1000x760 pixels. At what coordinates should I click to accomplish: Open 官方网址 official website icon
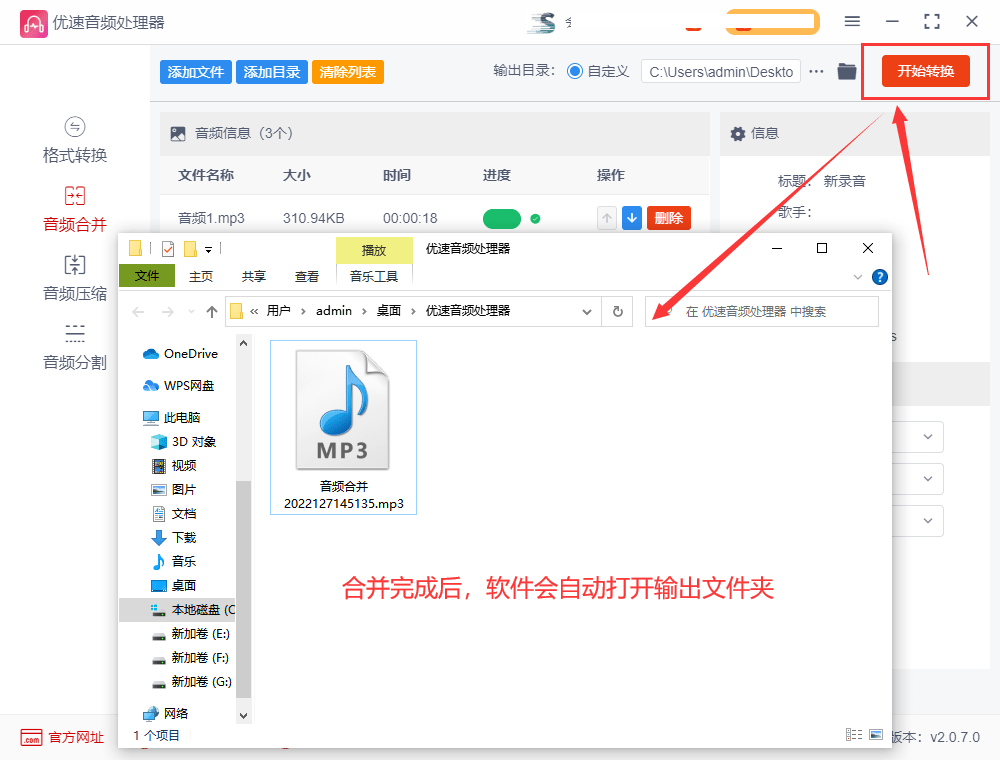(x=31, y=737)
